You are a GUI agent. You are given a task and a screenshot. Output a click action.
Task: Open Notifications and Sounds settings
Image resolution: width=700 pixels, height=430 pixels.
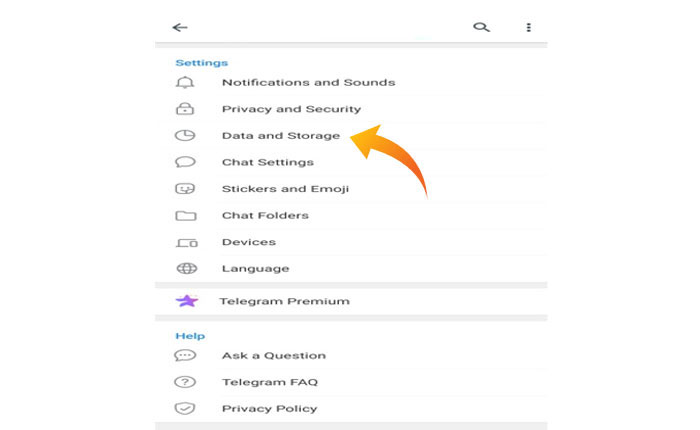[x=308, y=83]
